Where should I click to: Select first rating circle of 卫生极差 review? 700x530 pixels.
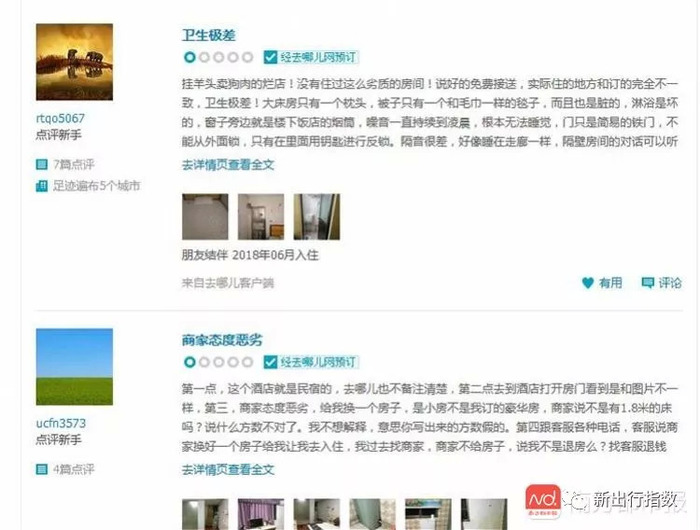190,57
